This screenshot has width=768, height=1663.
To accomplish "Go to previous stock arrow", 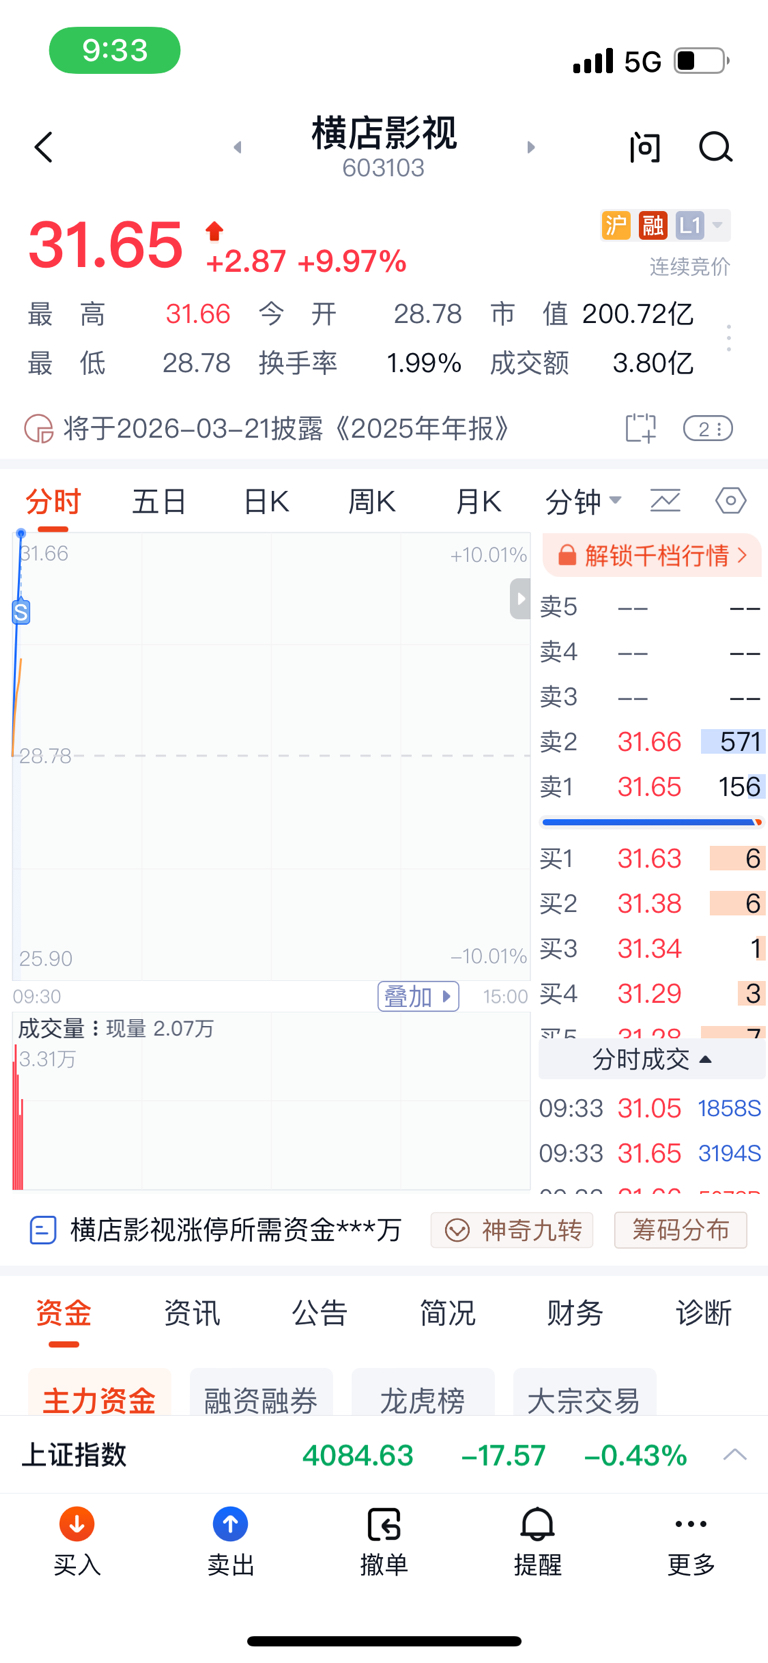I will pyautogui.click(x=237, y=148).
